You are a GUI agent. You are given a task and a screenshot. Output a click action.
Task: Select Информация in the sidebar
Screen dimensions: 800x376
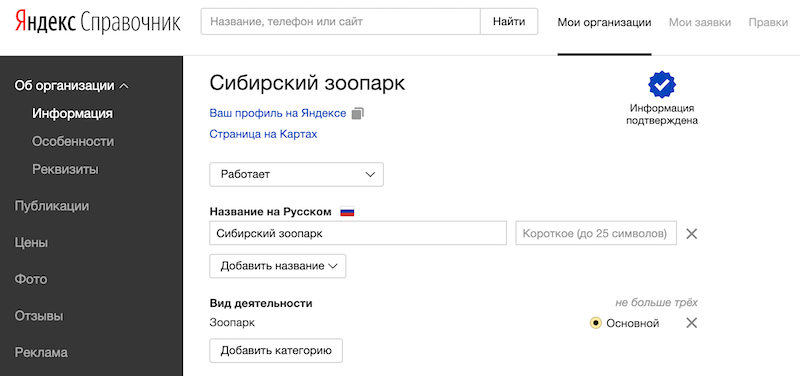72,113
